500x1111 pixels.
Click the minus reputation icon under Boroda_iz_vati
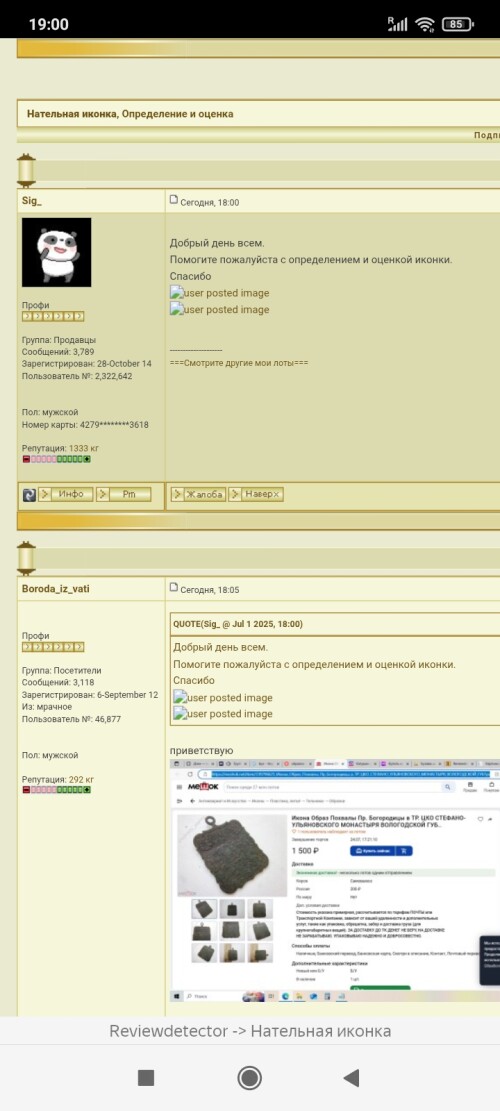[26, 790]
